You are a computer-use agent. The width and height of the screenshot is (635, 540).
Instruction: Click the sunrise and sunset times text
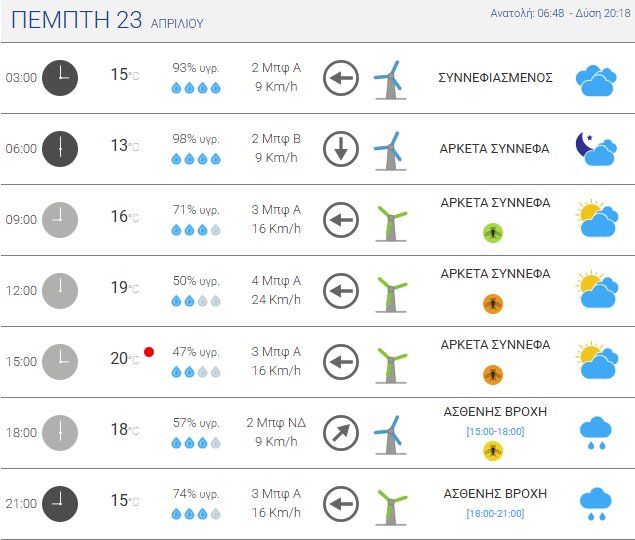click(x=560, y=13)
